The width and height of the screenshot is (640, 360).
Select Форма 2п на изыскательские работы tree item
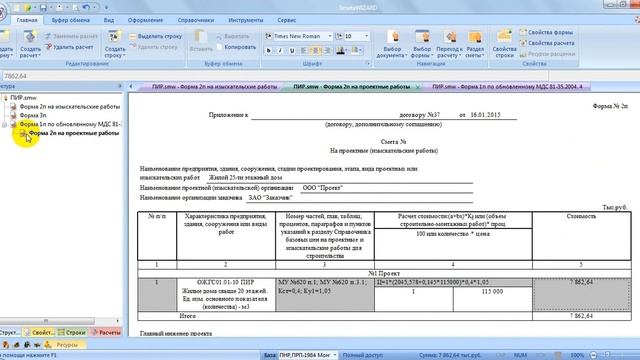click(x=69, y=107)
